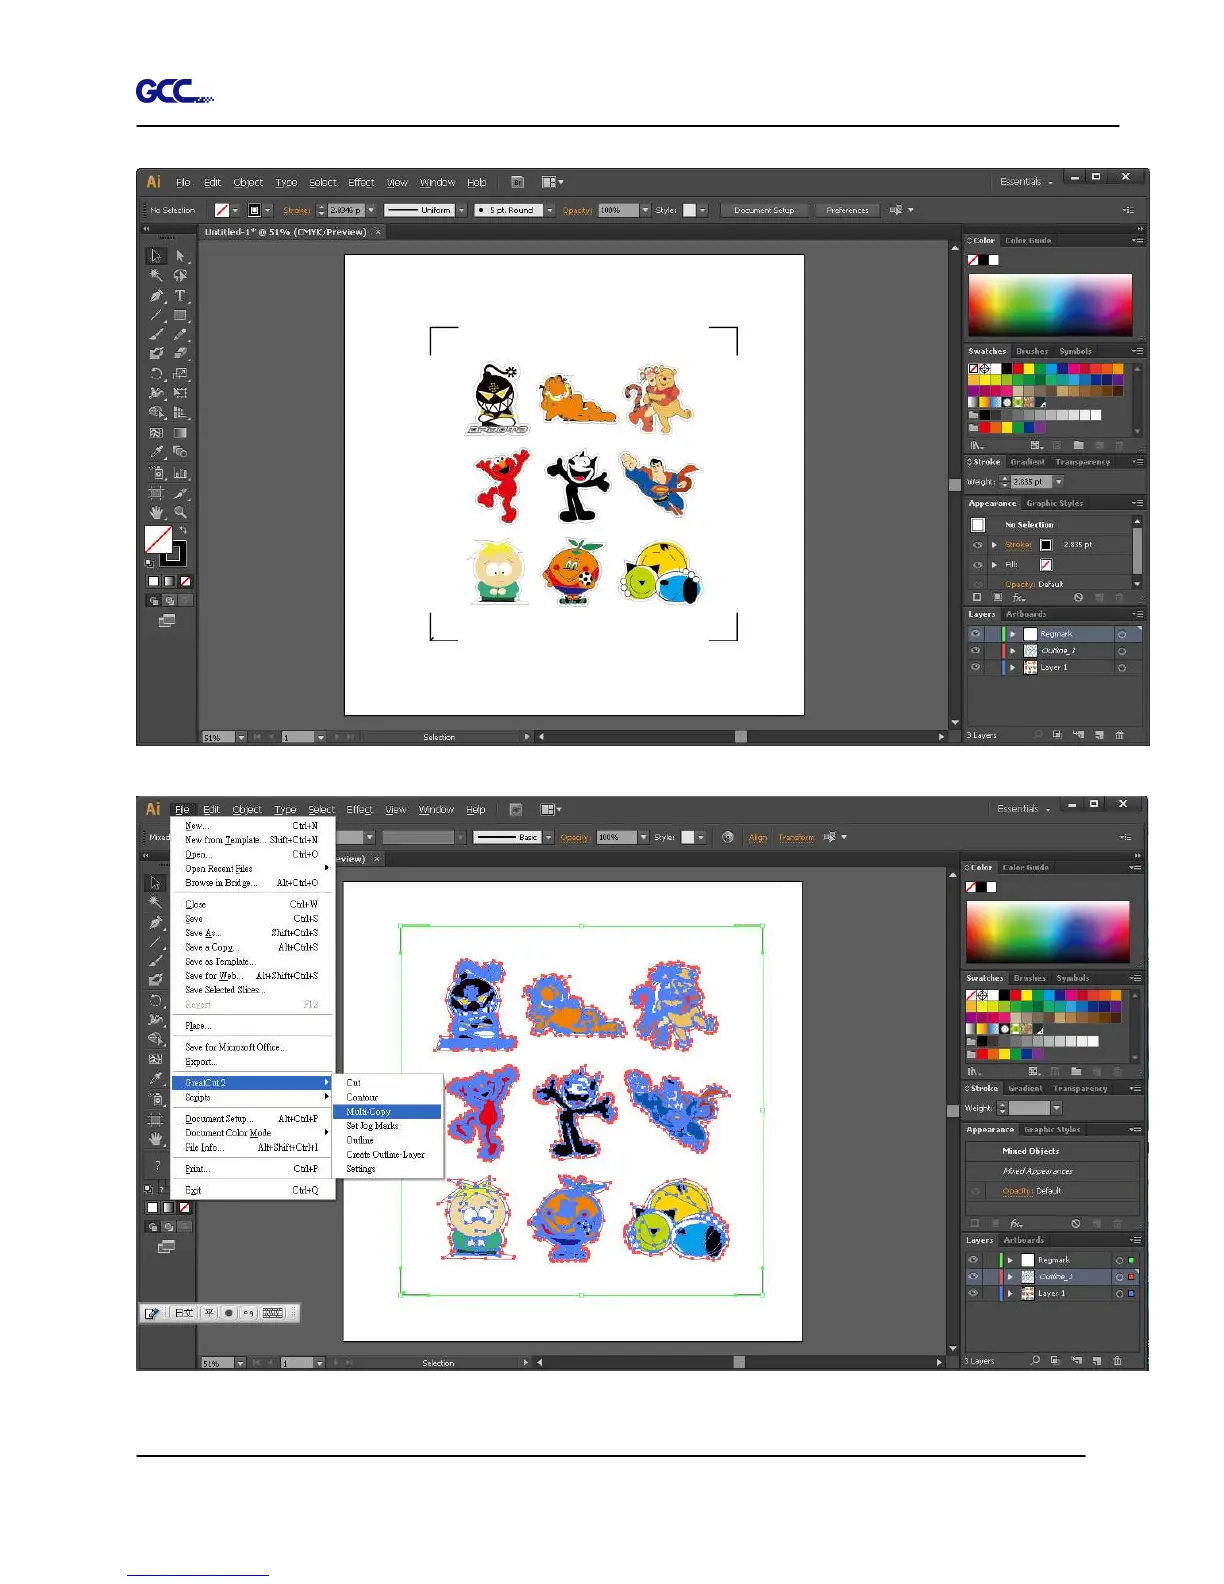Image resolution: width=1224 pixels, height=1584 pixels.
Task: Open the 5 pt. Round brush dropdown
Action: point(550,210)
